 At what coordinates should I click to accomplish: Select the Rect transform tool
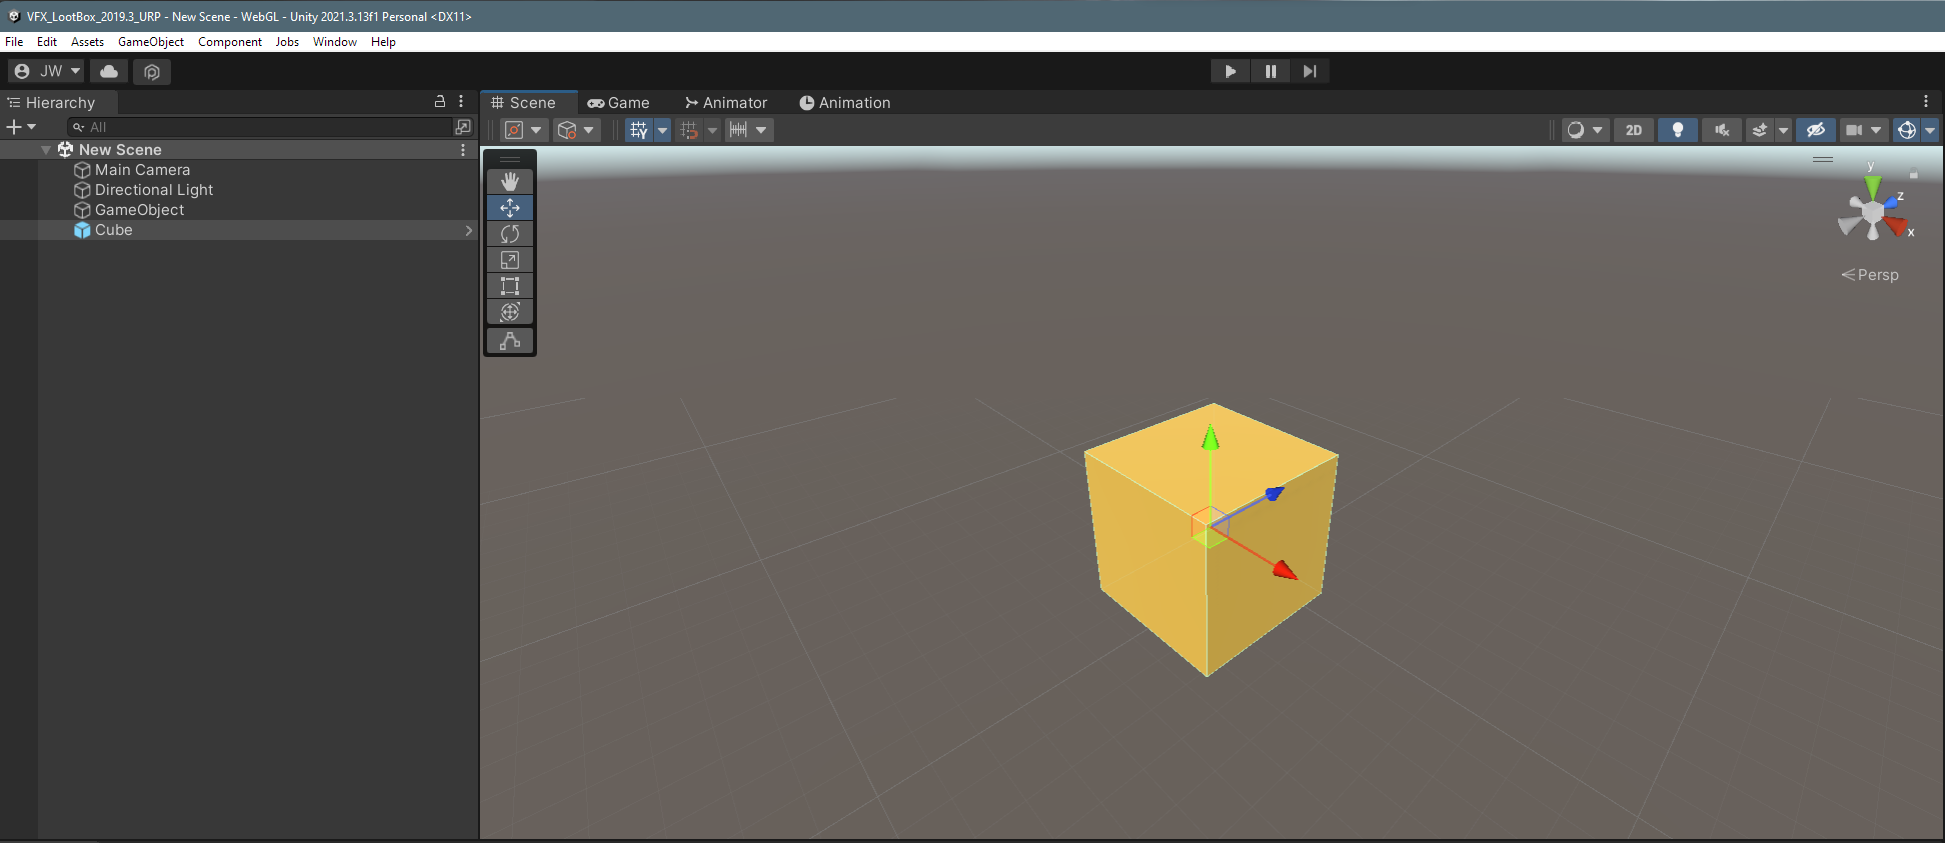click(x=510, y=286)
